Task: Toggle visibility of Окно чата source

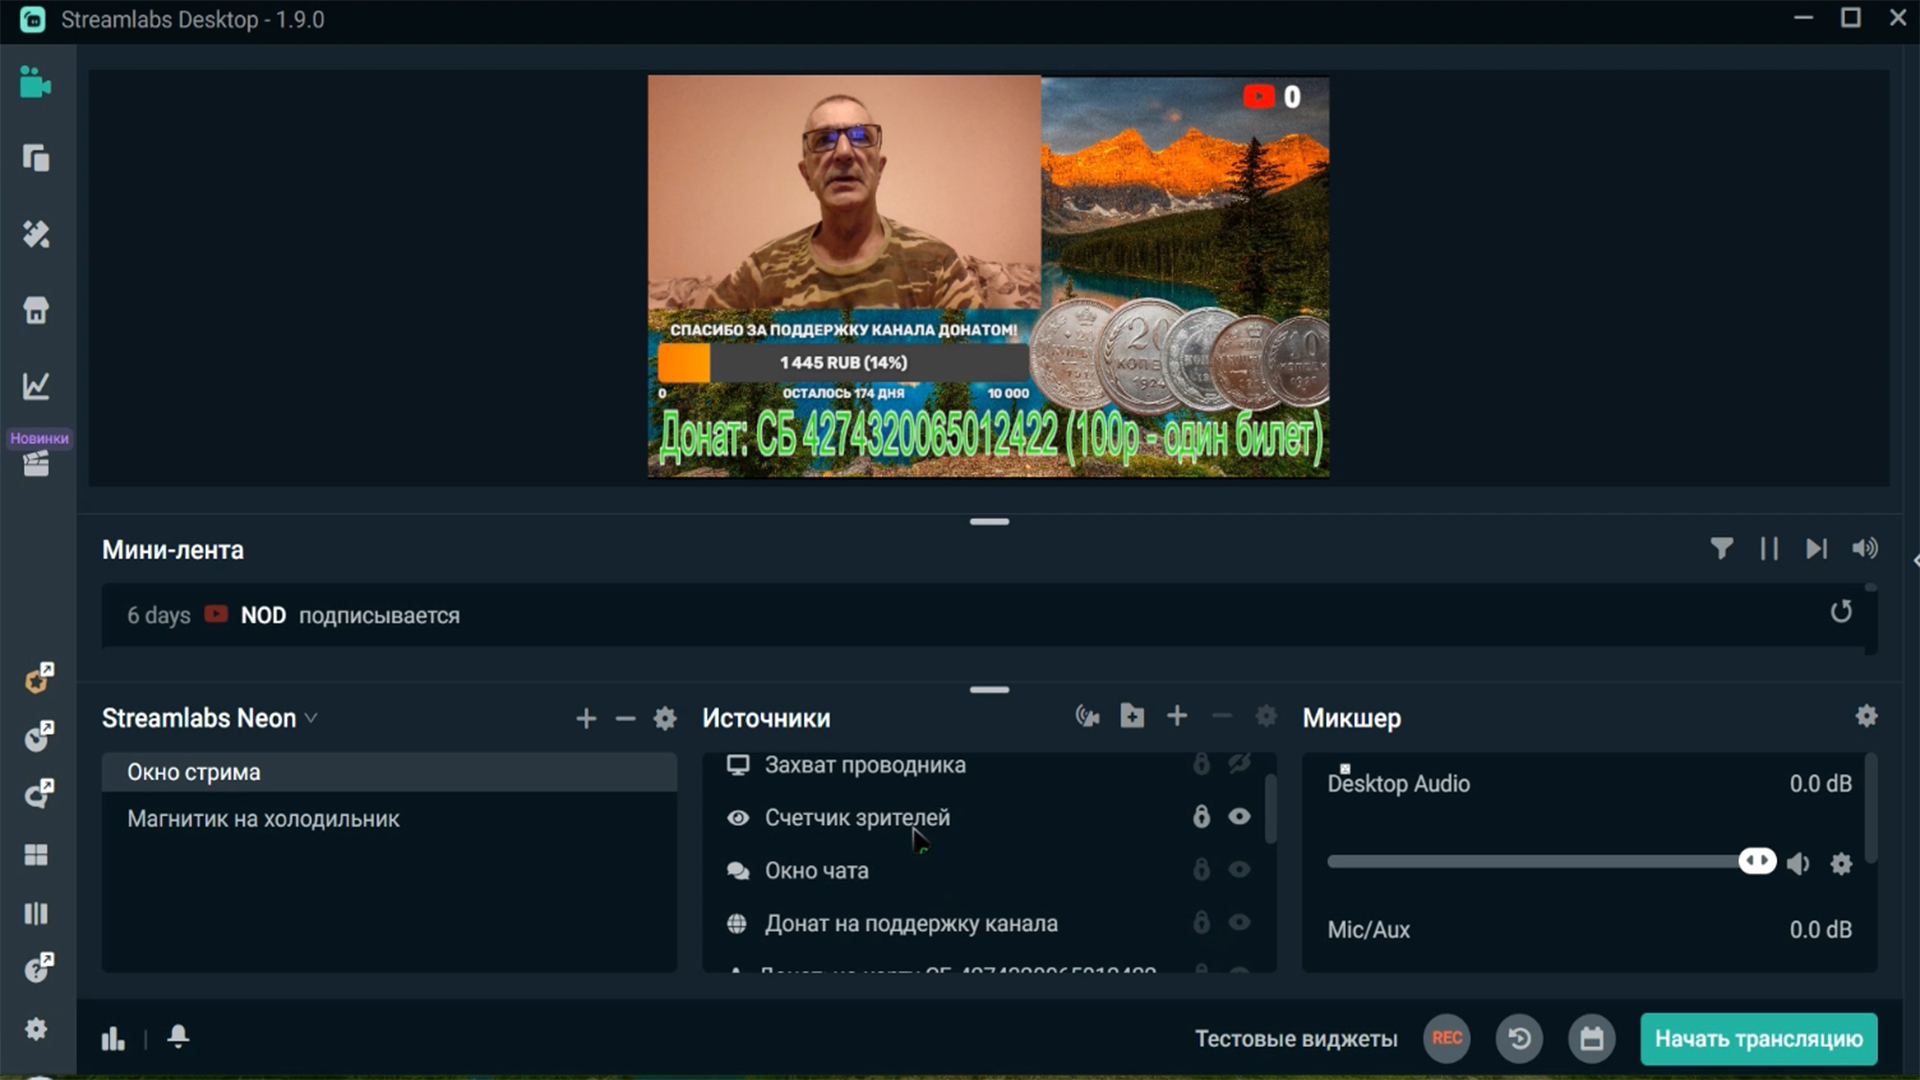Action: pyautogui.click(x=1239, y=870)
